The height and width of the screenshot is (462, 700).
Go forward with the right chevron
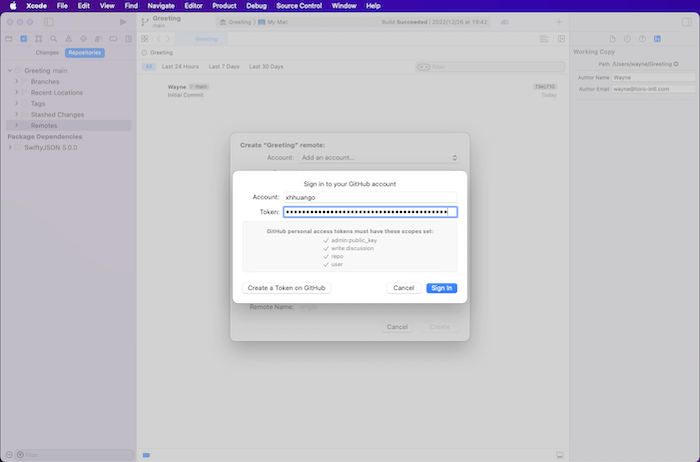pyautogui.click(x=168, y=39)
